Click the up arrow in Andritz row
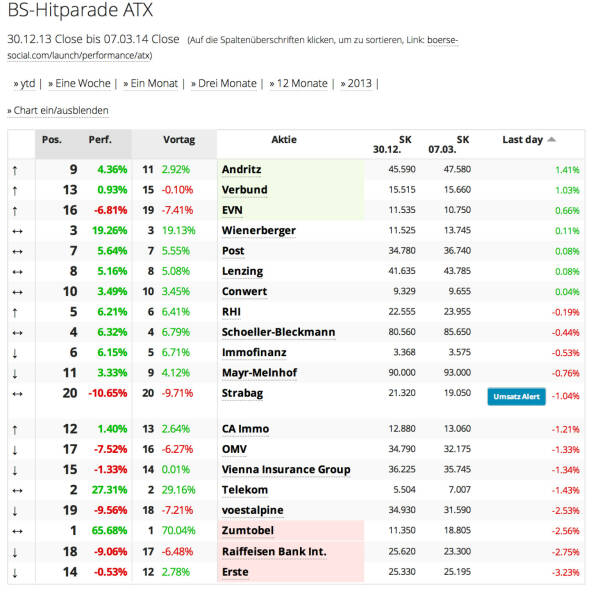Viewport: 600px width, 596px height. click(17, 170)
